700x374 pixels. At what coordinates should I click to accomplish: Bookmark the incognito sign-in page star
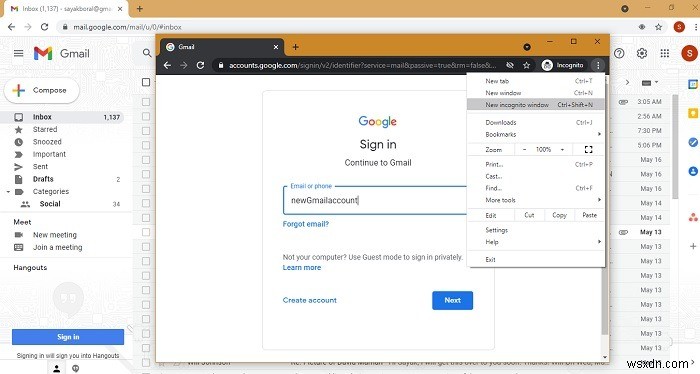tap(526, 65)
